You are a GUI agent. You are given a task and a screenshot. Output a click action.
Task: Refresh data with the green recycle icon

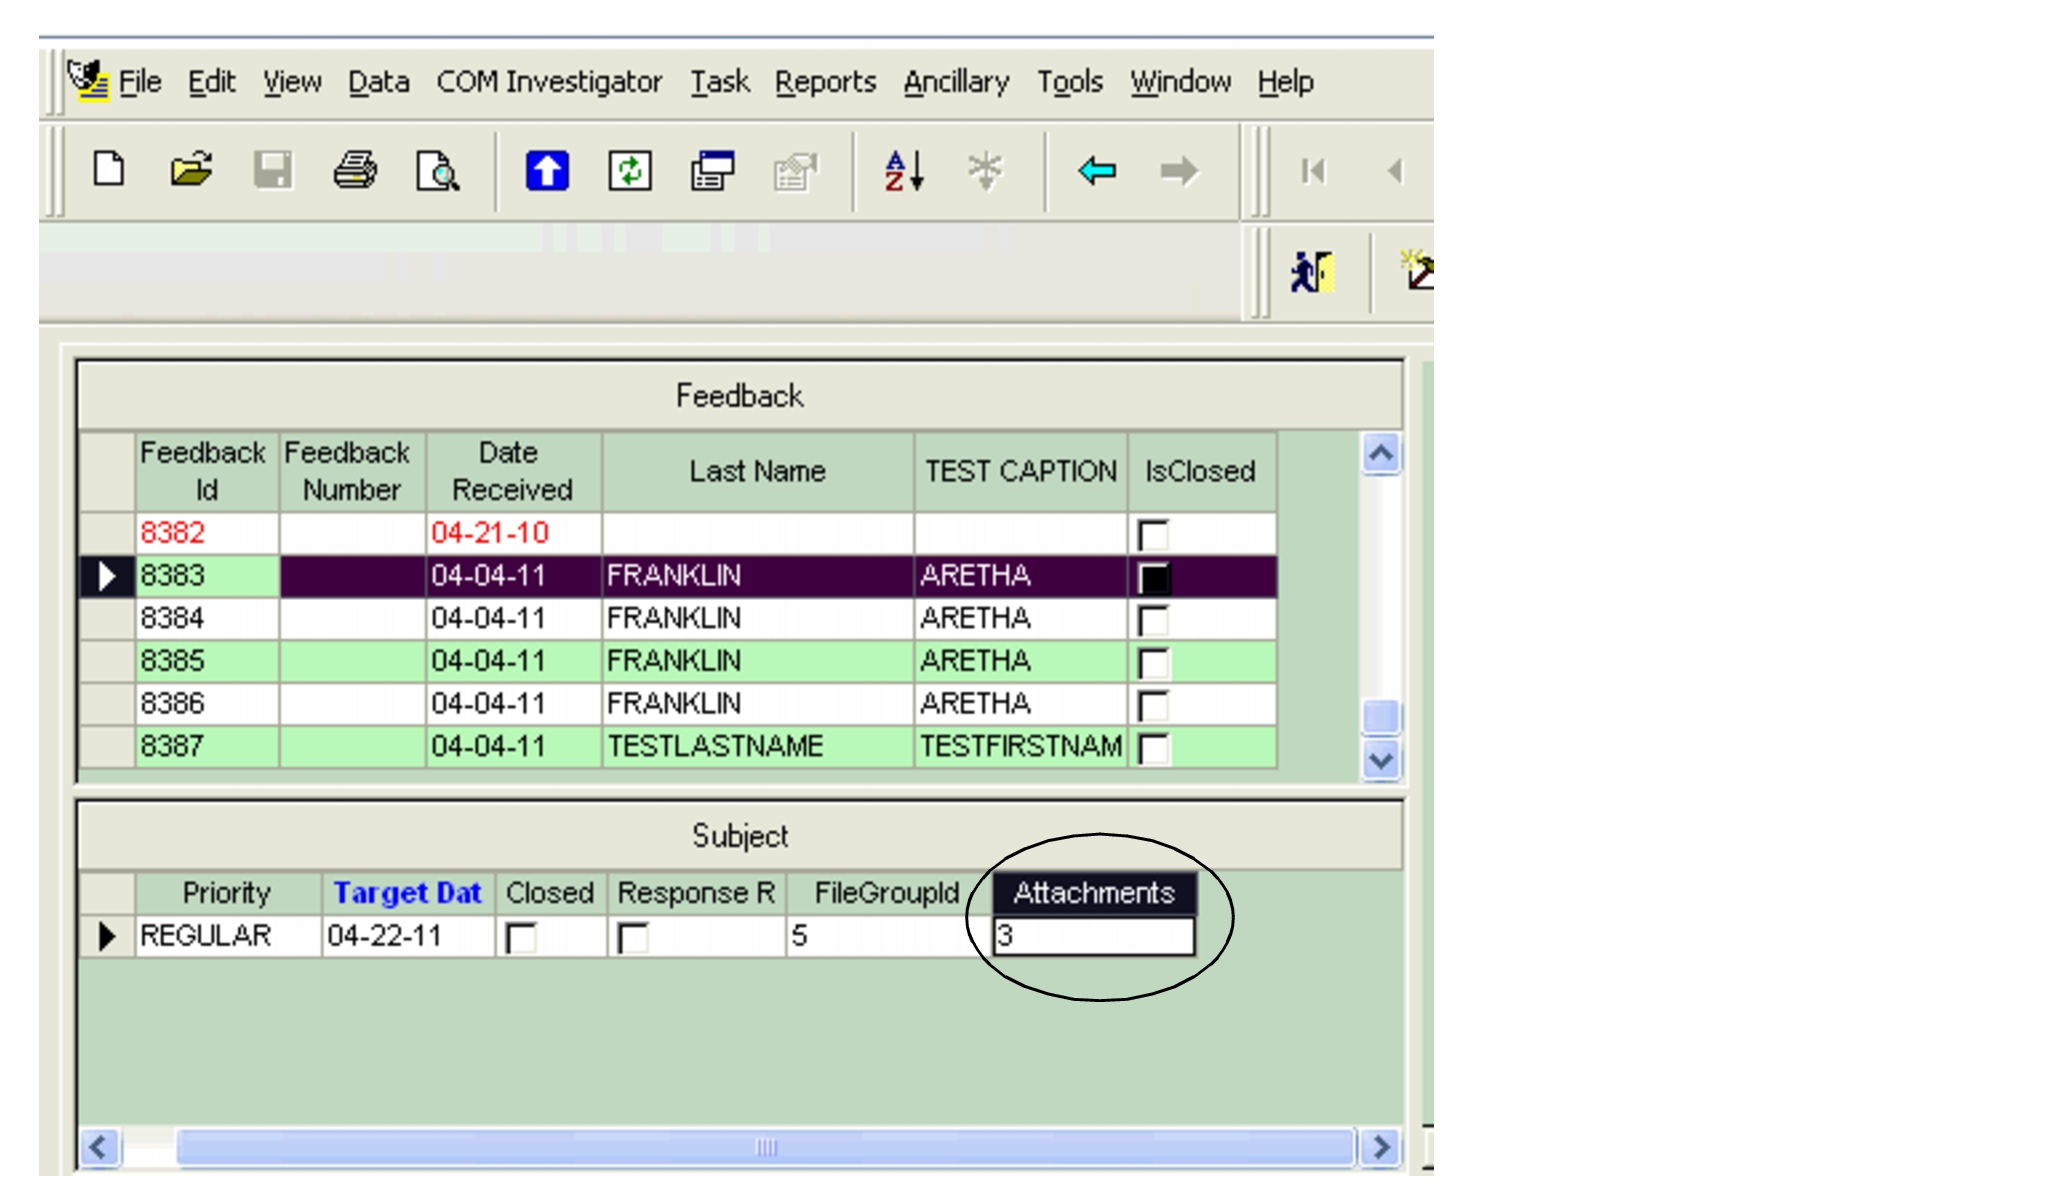[630, 170]
